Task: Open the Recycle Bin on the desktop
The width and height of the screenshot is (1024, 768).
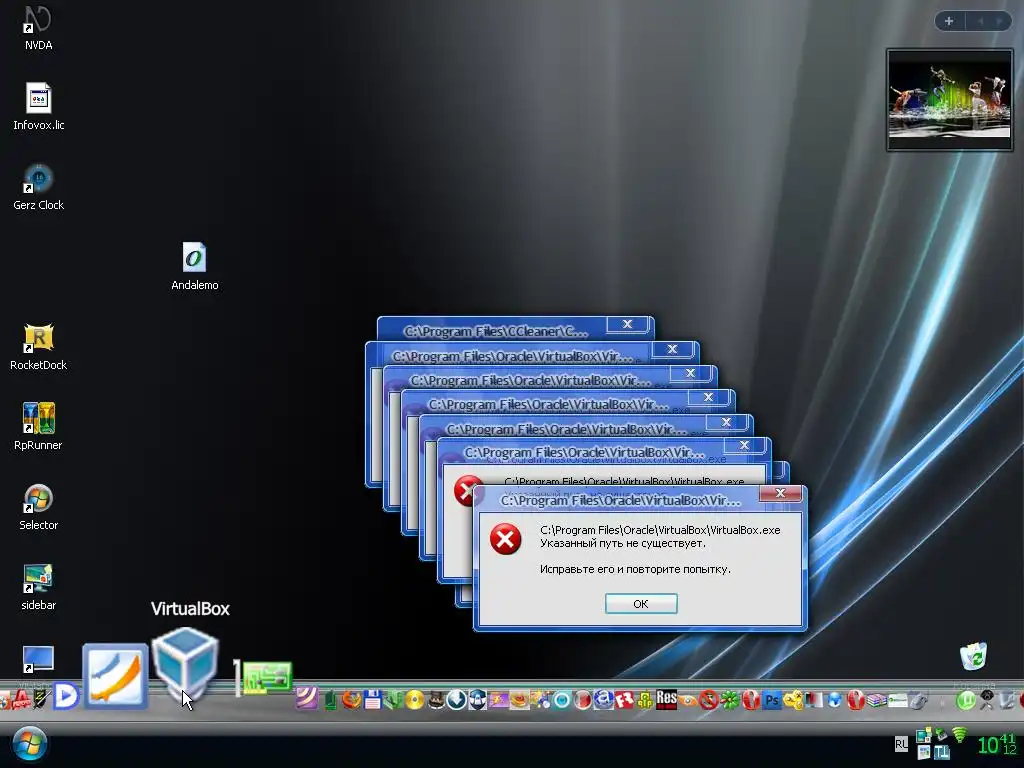Action: (x=974, y=656)
